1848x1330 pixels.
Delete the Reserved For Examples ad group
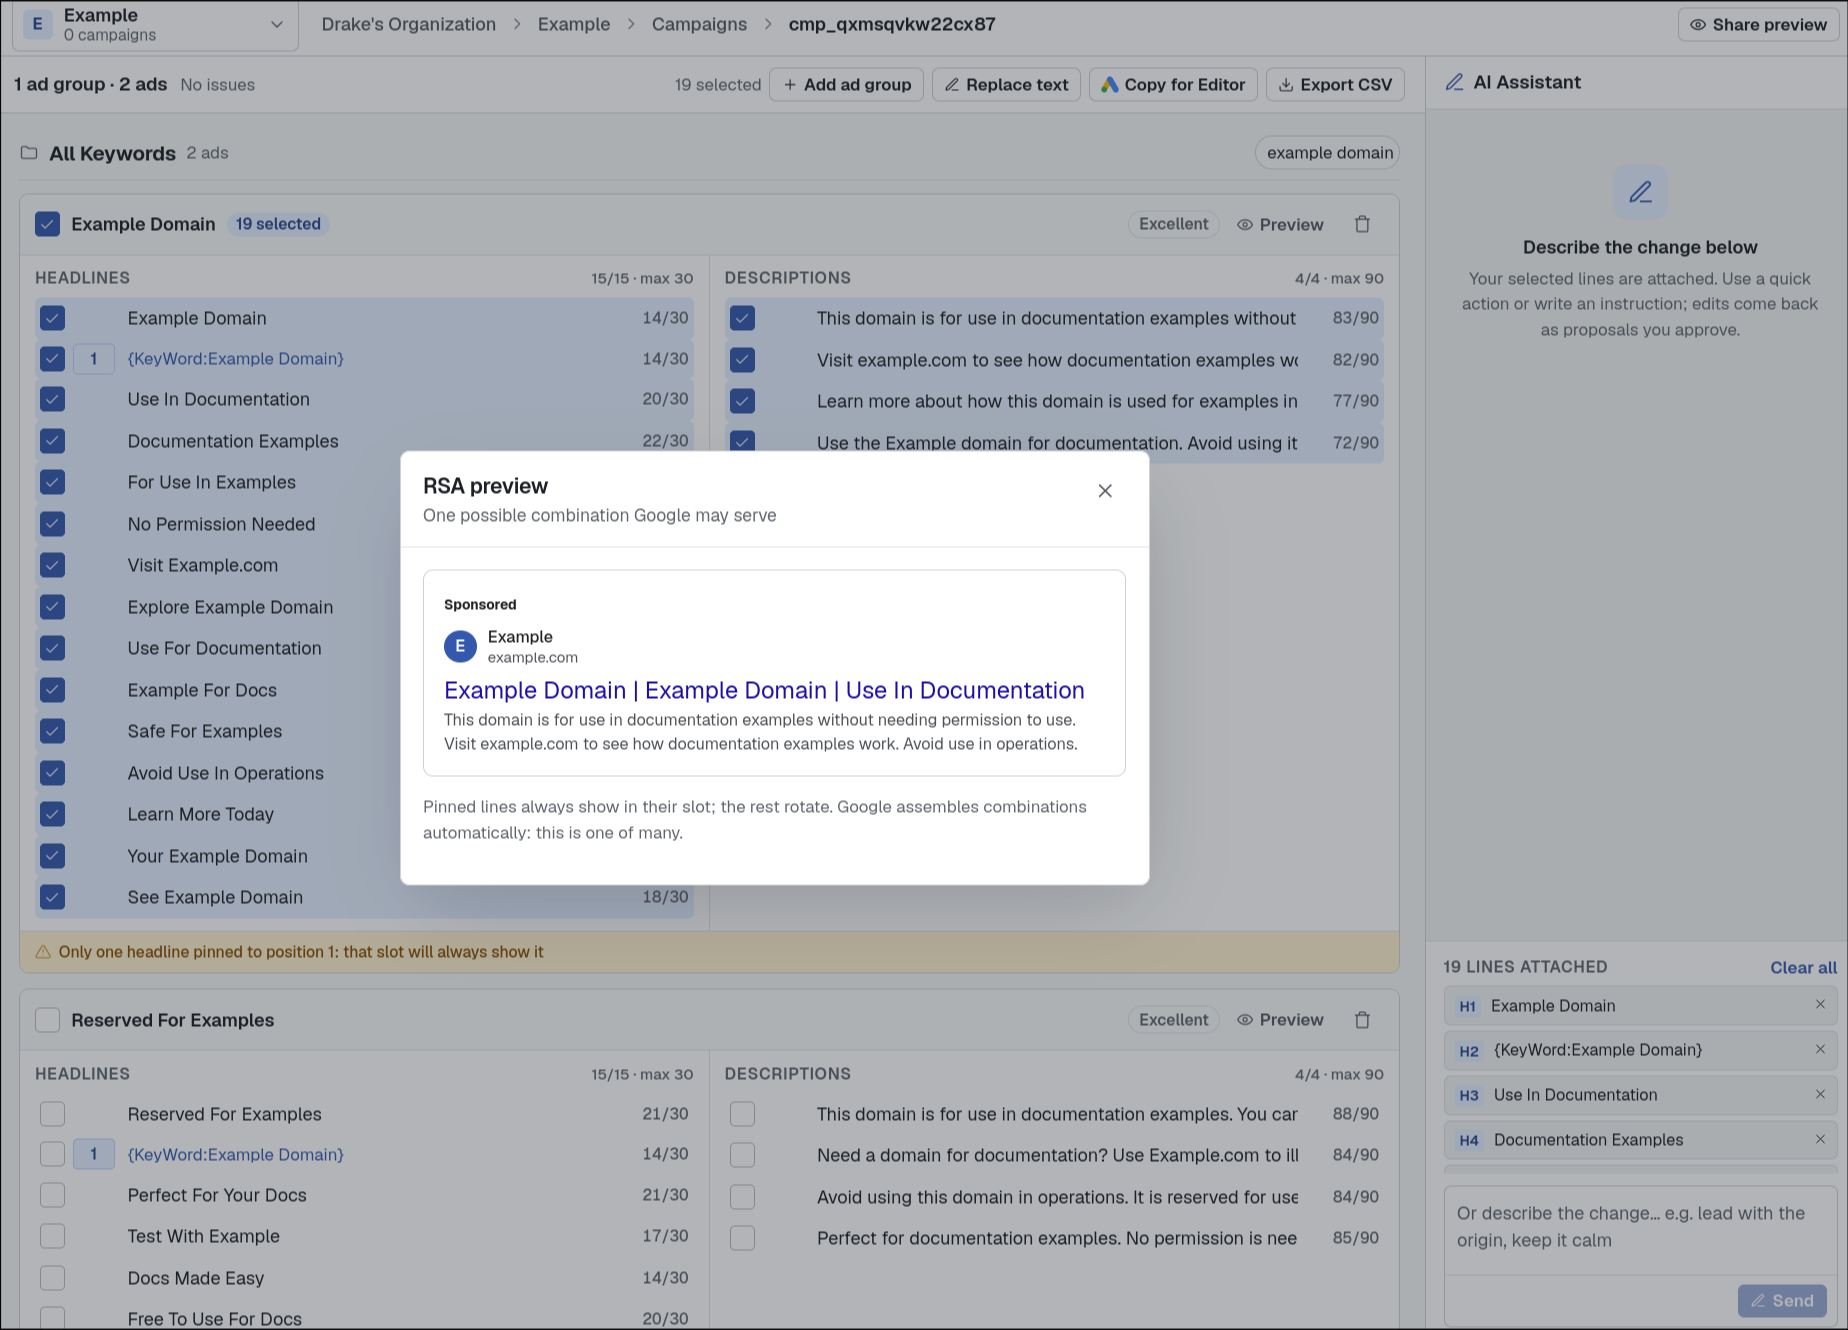click(x=1362, y=1020)
